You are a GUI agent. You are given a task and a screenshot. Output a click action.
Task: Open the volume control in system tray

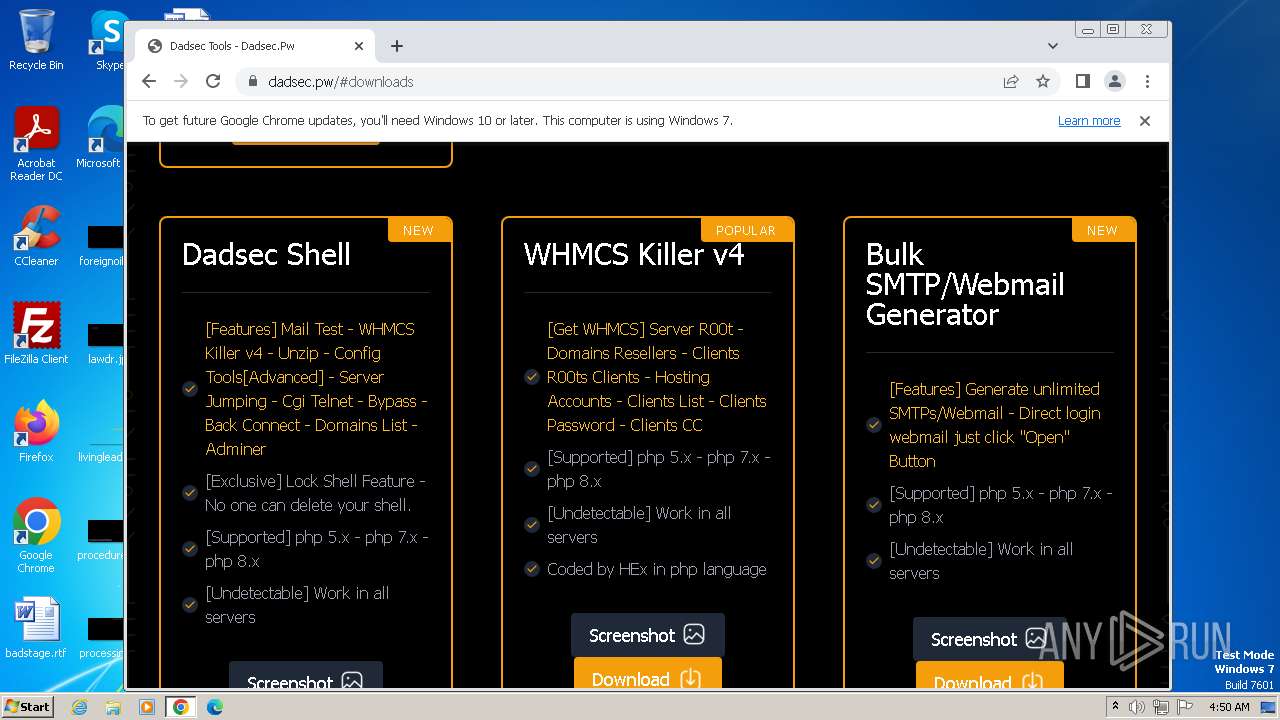(1137, 707)
